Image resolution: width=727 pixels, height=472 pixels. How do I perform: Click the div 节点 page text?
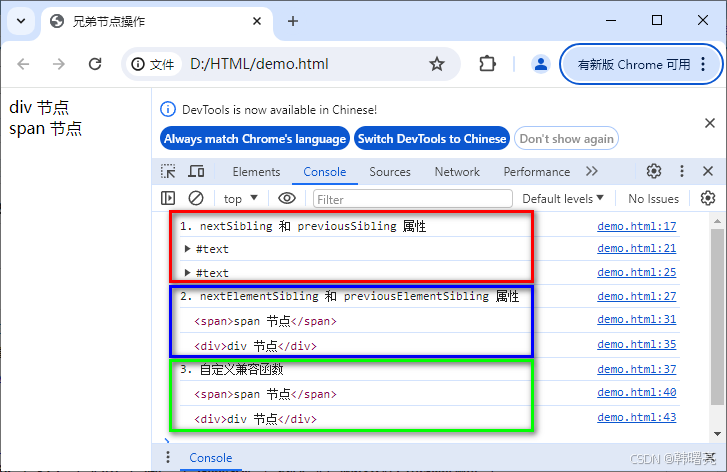click(39, 107)
